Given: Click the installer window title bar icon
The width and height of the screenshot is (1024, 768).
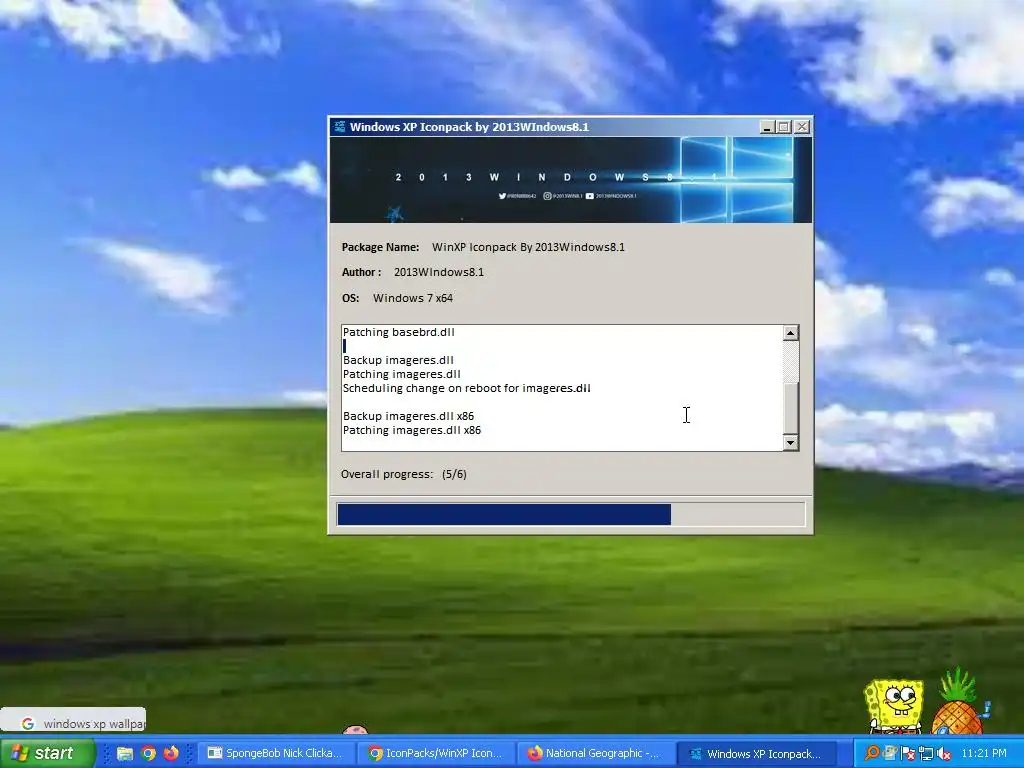Looking at the screenshot, I should click(x=340, y=127).
